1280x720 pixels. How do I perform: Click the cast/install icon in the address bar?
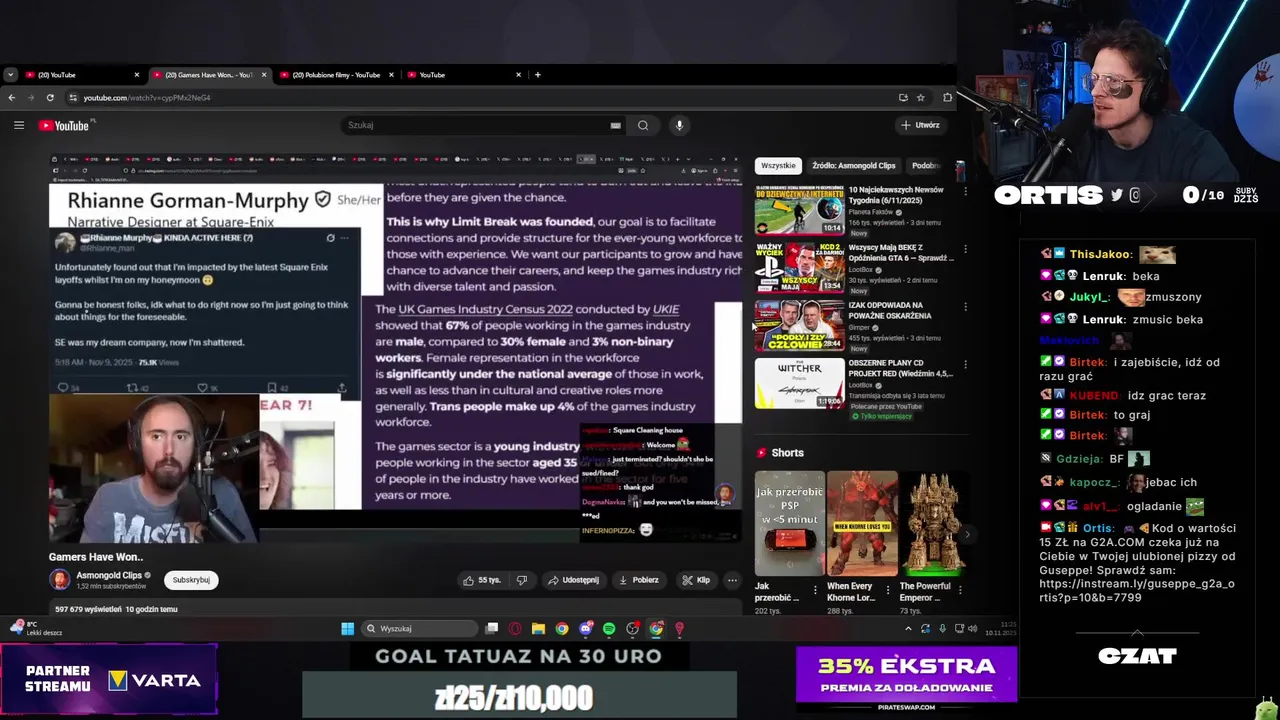click(903, 98)
